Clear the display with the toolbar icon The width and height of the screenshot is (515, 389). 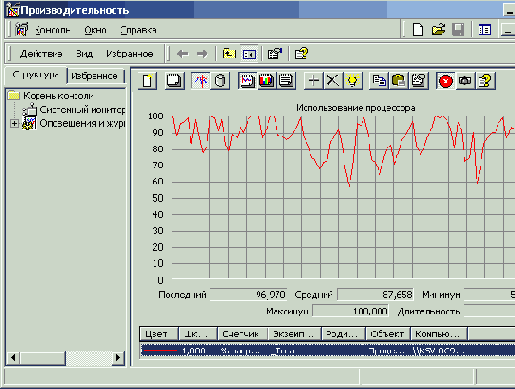(174, 81)
